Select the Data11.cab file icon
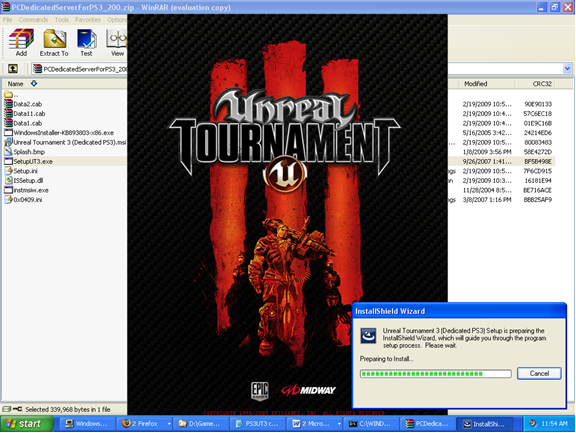The width and height of the screenshot is (576, 433). (8, 113)
